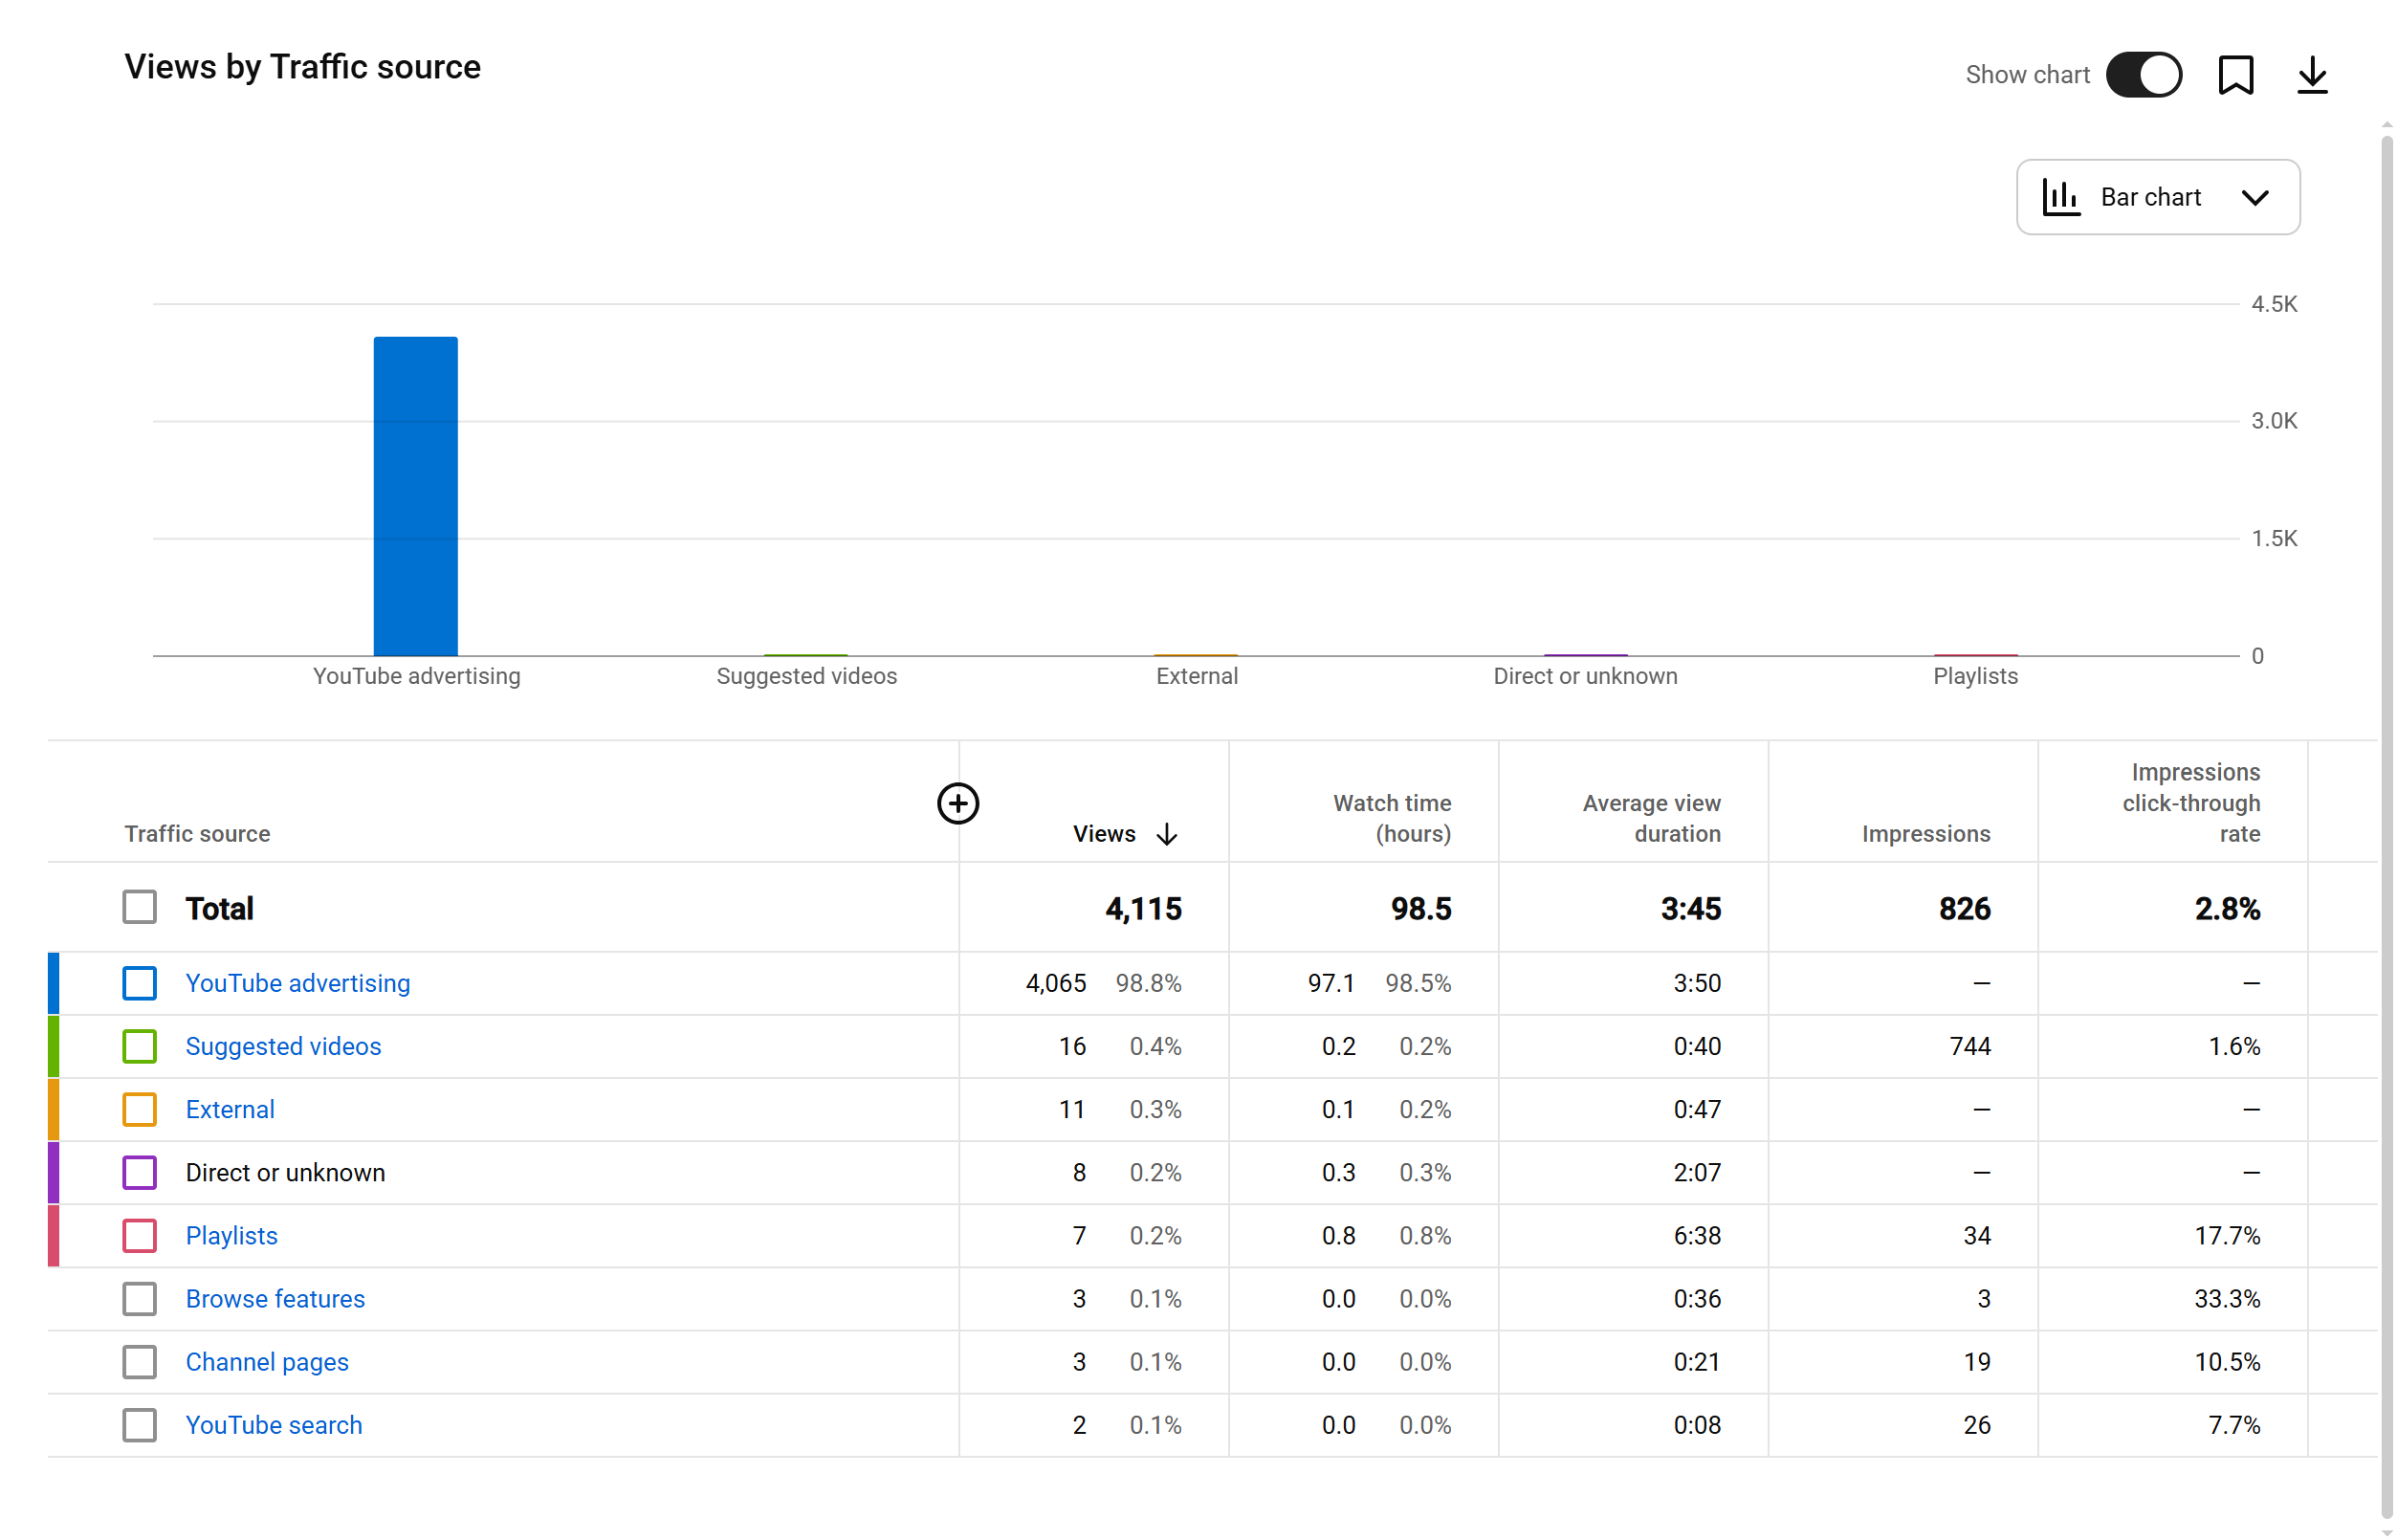Check the Total row checkbox
This screenshot has height=1540, width=2397.
140,908
